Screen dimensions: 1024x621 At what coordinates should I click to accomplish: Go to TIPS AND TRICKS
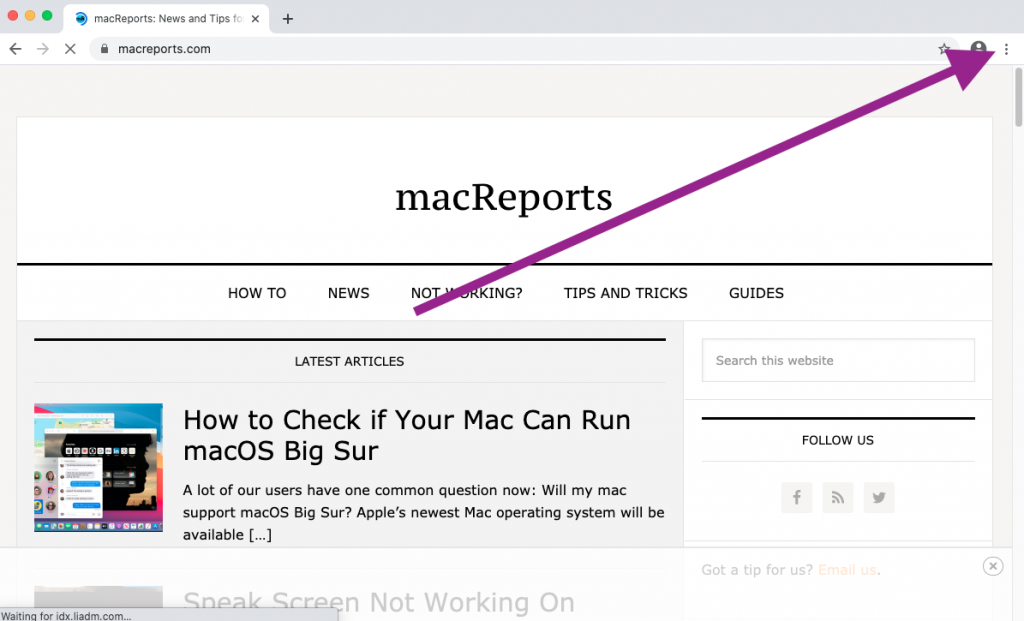pos(626,293)
